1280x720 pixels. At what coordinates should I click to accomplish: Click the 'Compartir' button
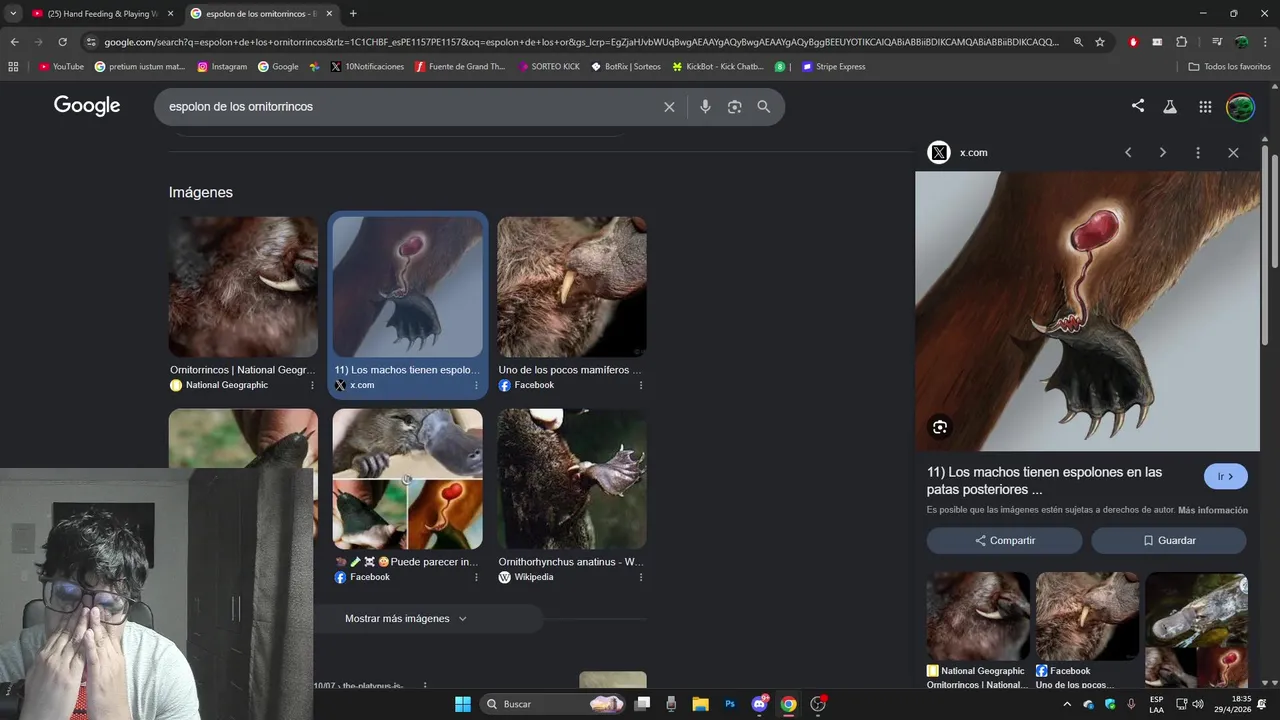coord(1004,541)
